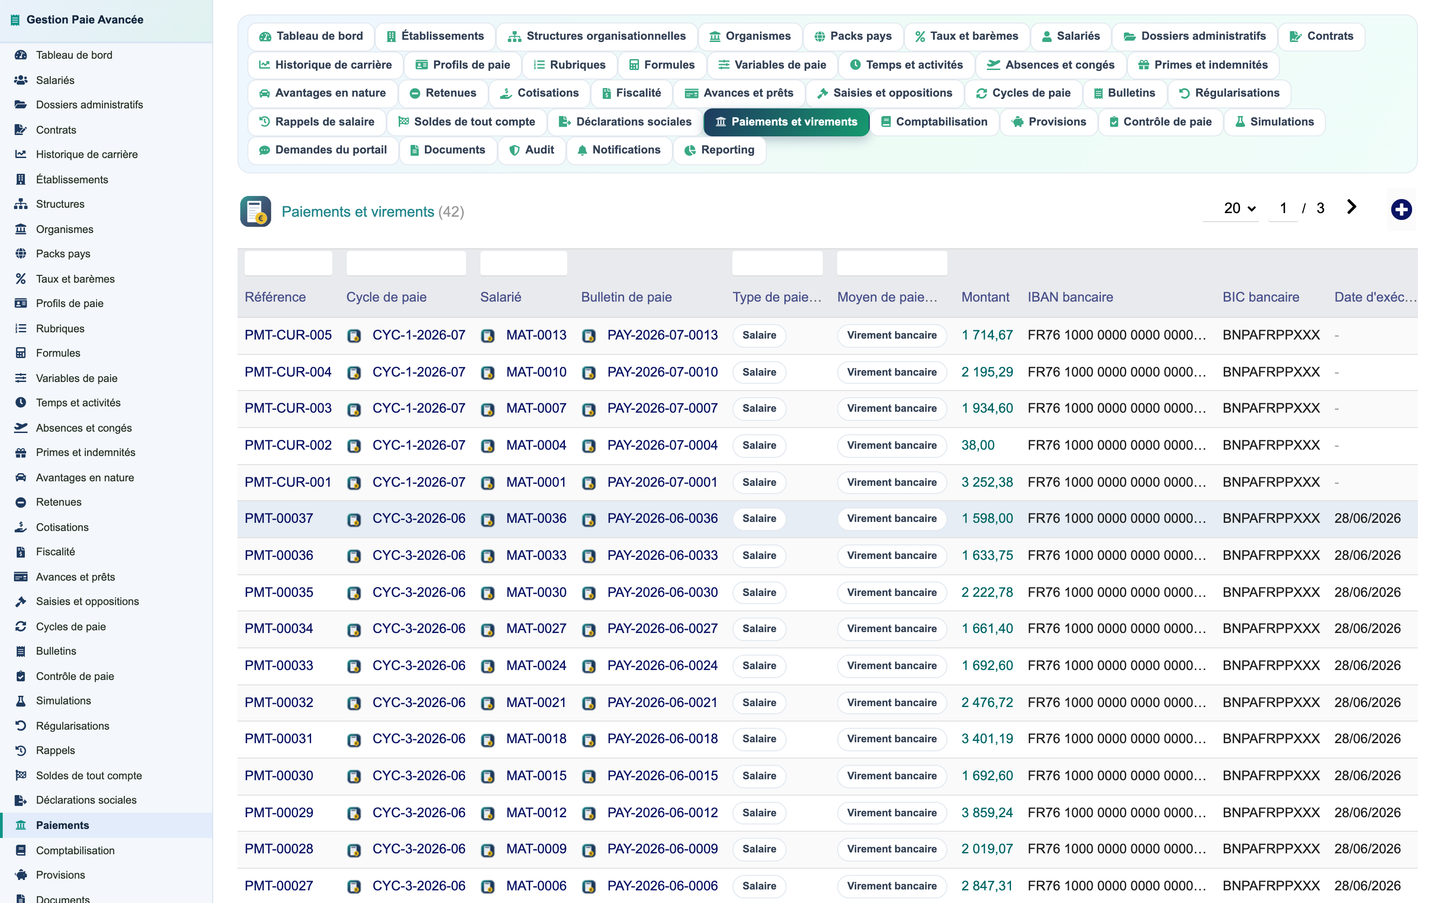This screenshot has height=903, width=1445.
Task: Click Structures sidebar hierarchy icon
Action: click(x=21, y=204)
